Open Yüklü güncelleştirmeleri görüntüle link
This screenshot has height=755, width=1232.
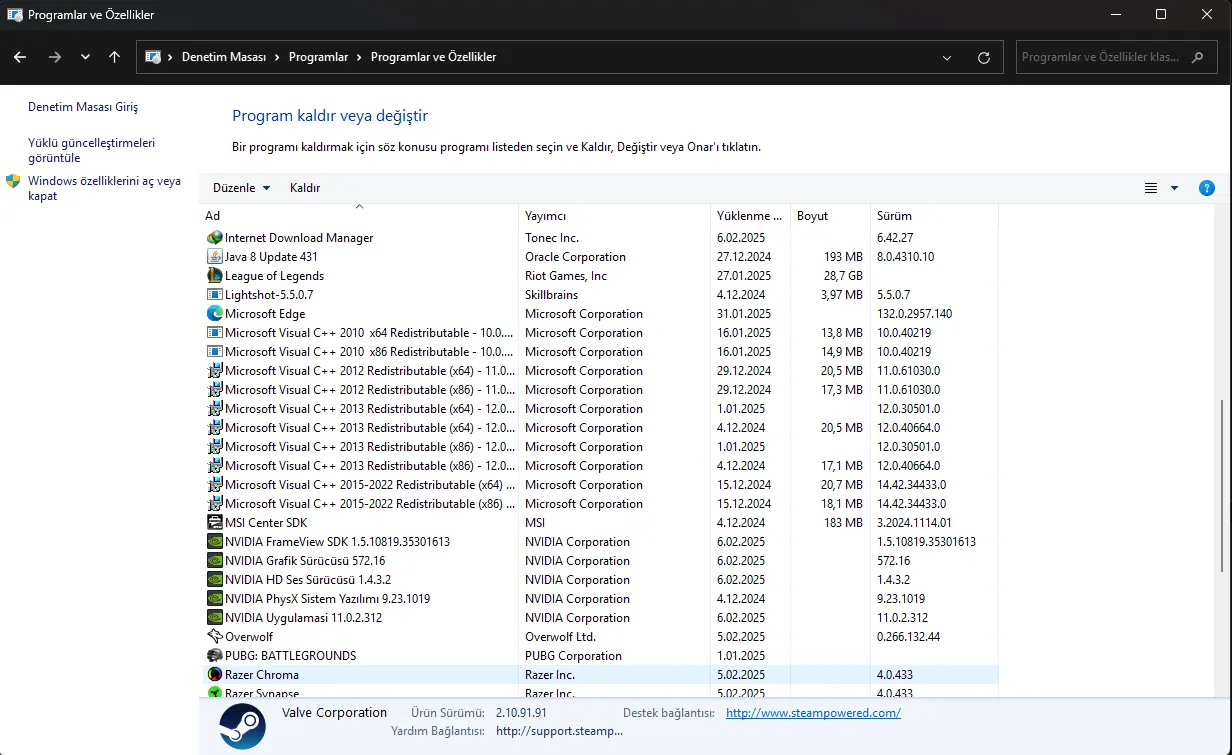click(92, 150)
